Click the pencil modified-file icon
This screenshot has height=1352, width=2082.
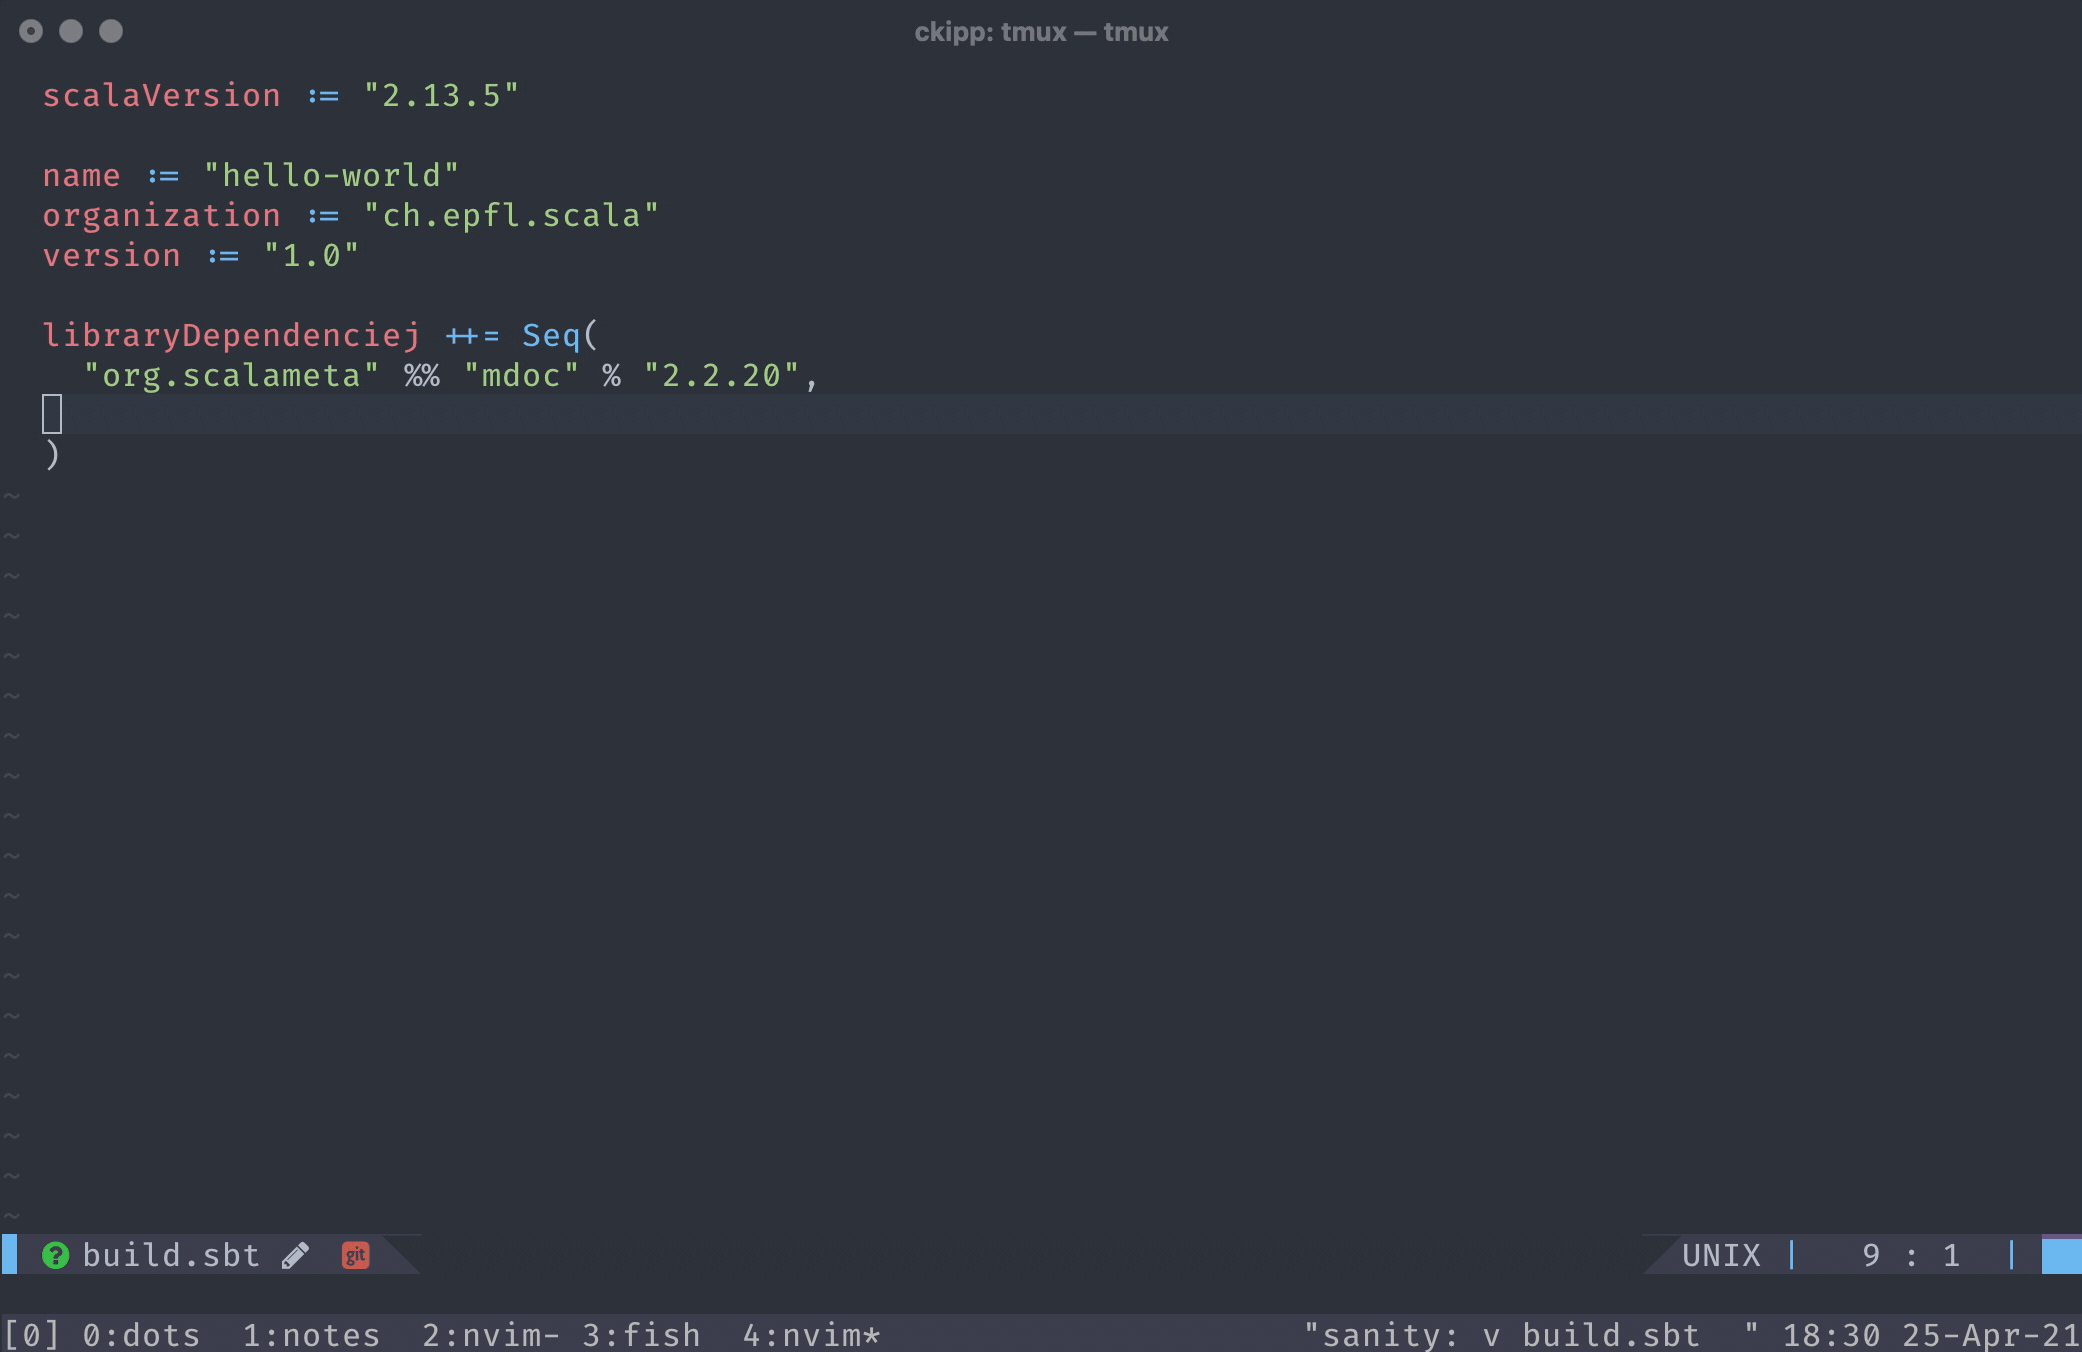tap(295, 1255)
